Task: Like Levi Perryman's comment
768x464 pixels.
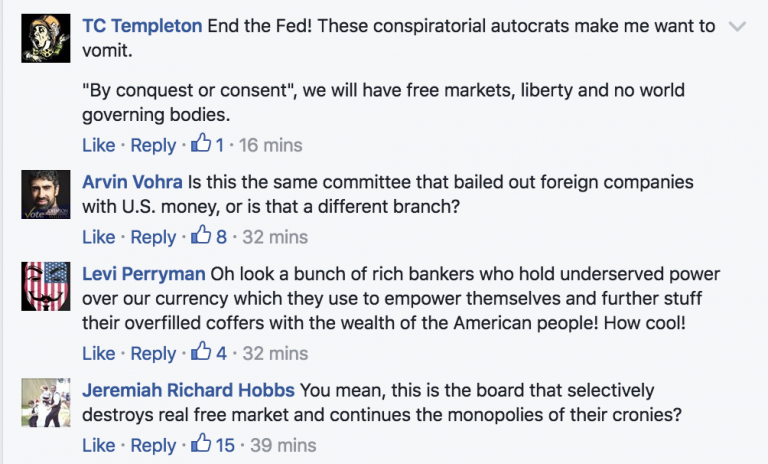Action: [x=98, y=353]
